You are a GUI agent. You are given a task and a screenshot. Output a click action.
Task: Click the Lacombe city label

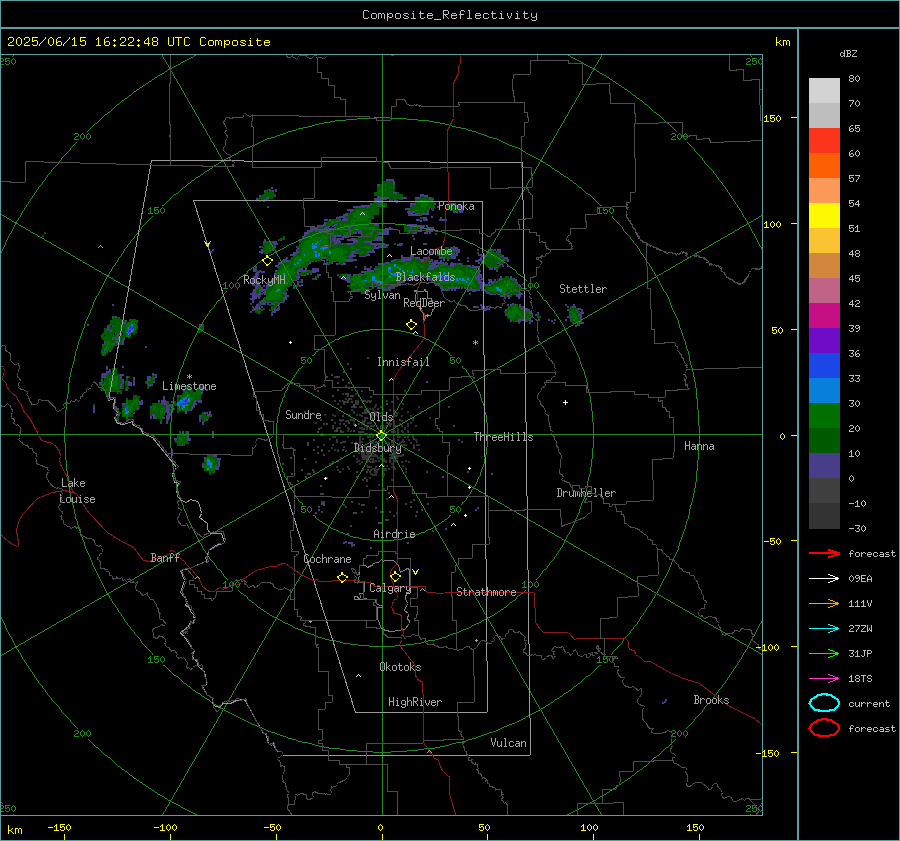[431, 251]
